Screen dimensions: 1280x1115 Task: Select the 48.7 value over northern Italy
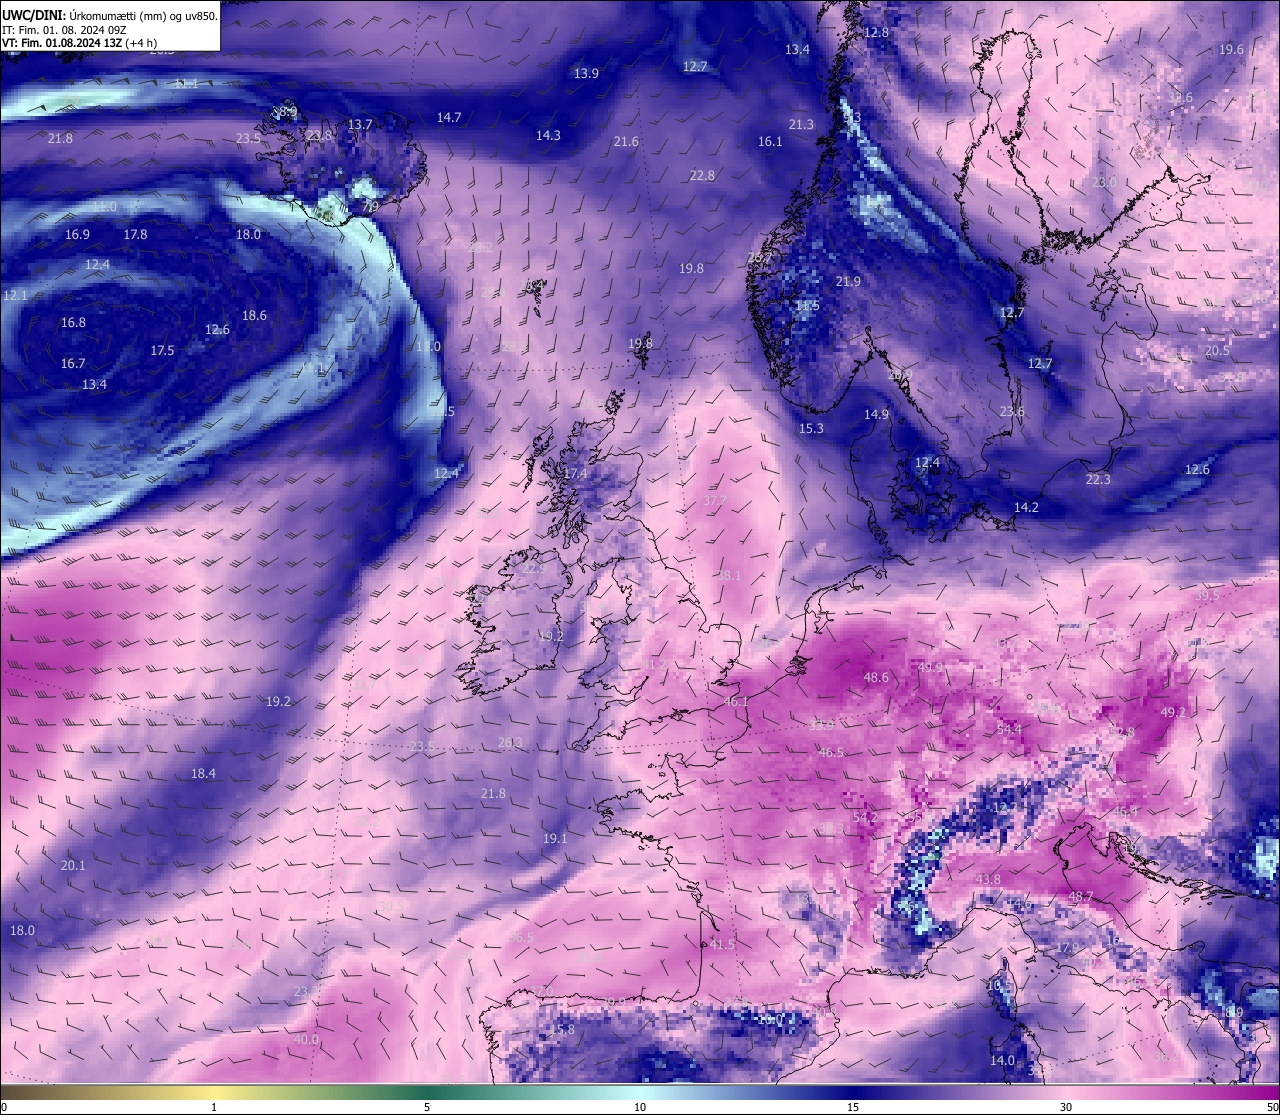(1081, 897)
